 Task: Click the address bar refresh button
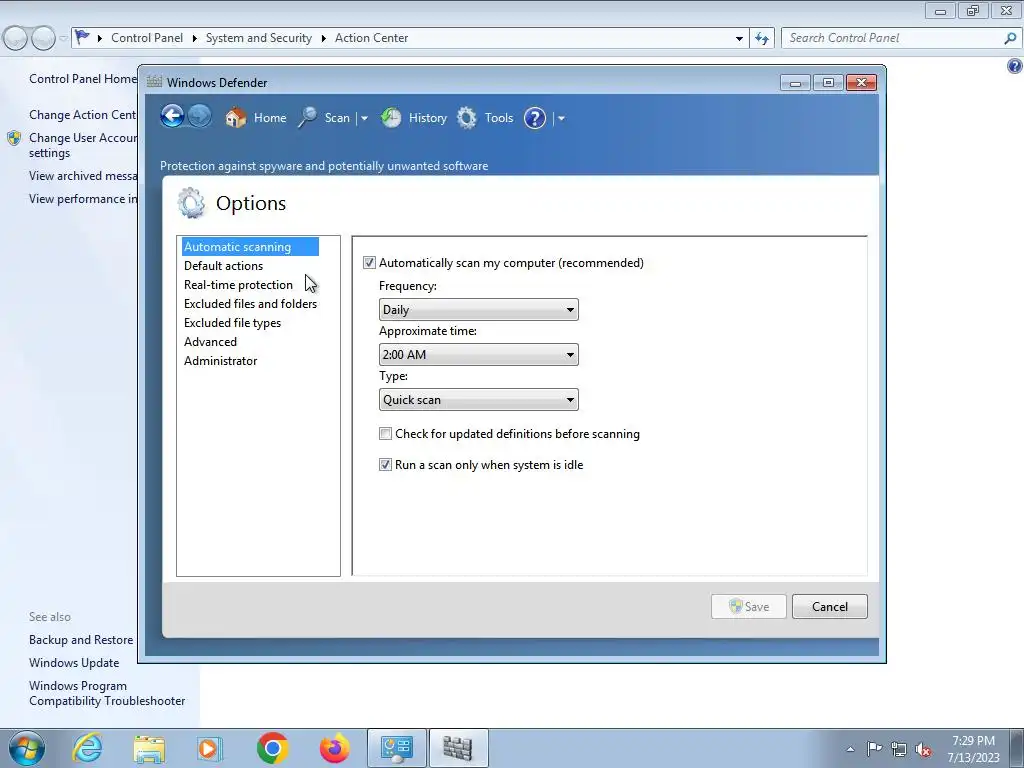[762, 39]
